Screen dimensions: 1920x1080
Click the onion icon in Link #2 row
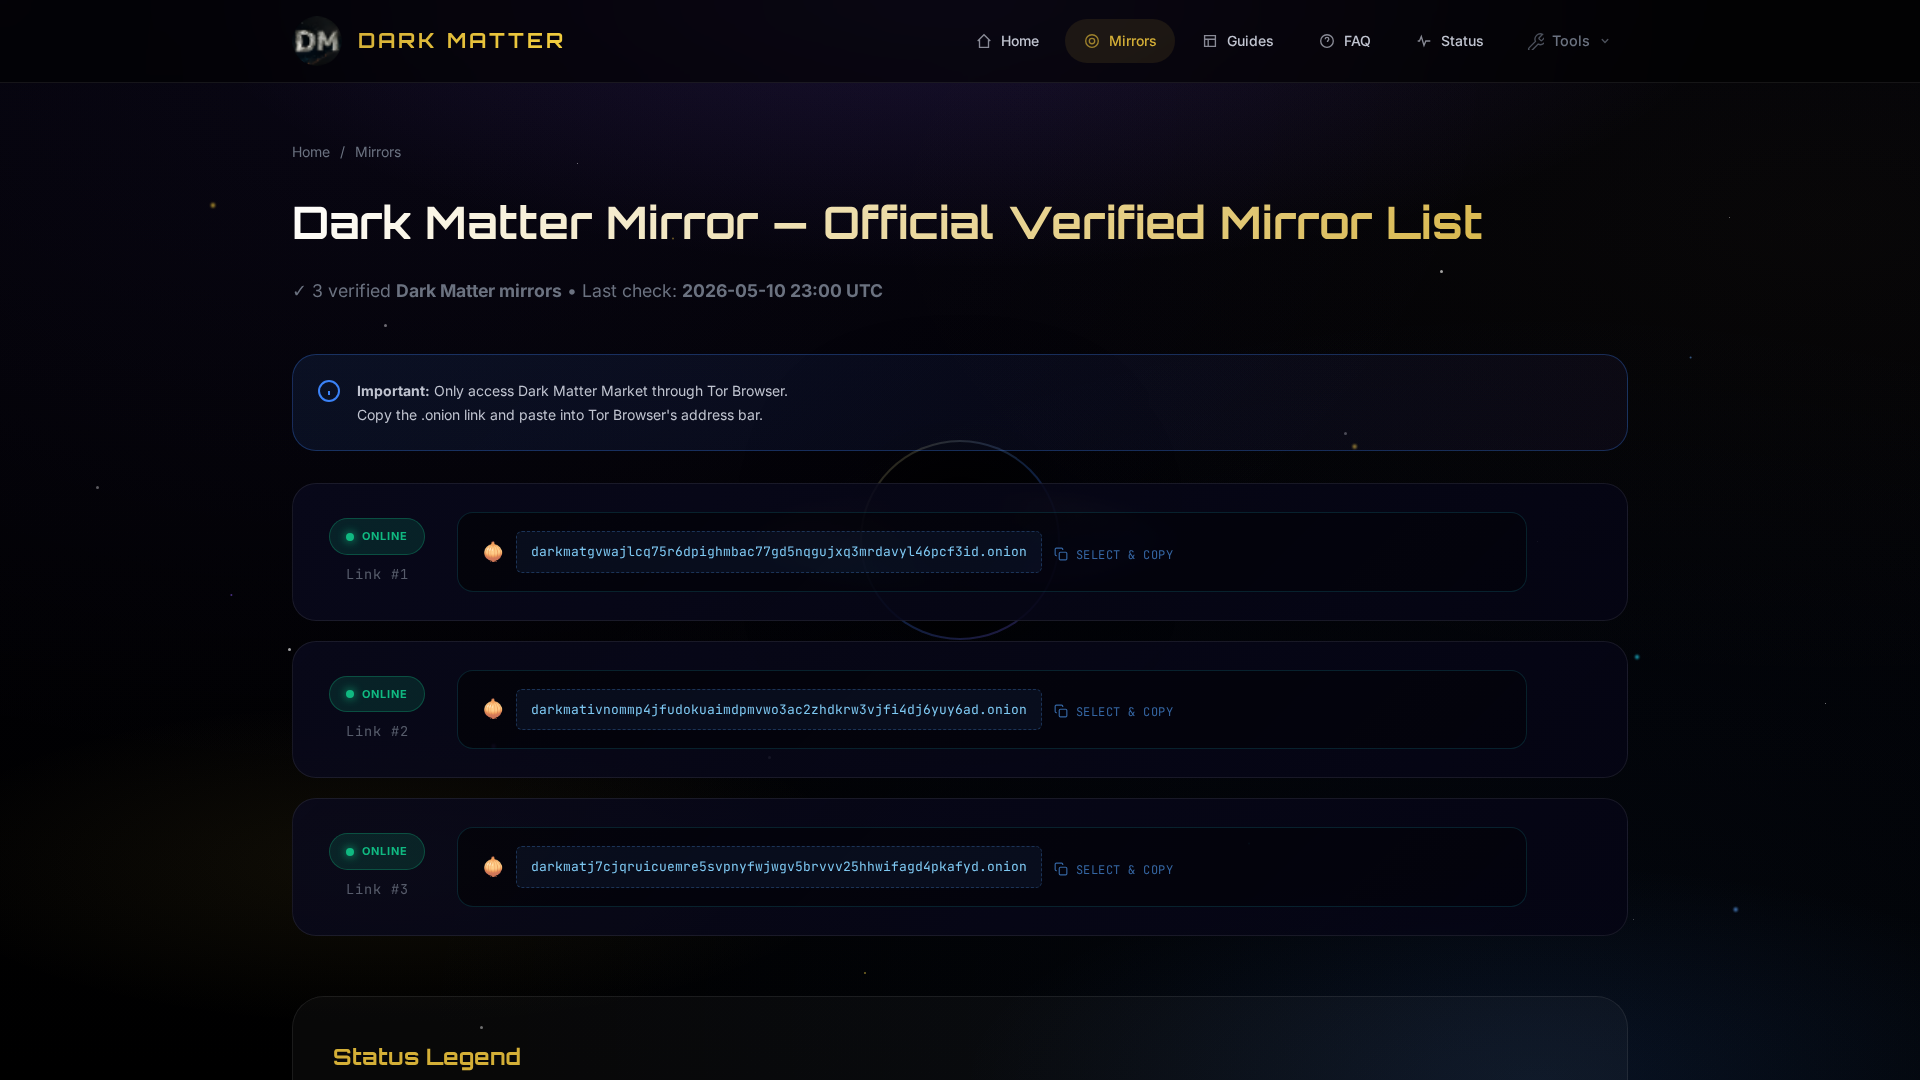coord(493,709)
